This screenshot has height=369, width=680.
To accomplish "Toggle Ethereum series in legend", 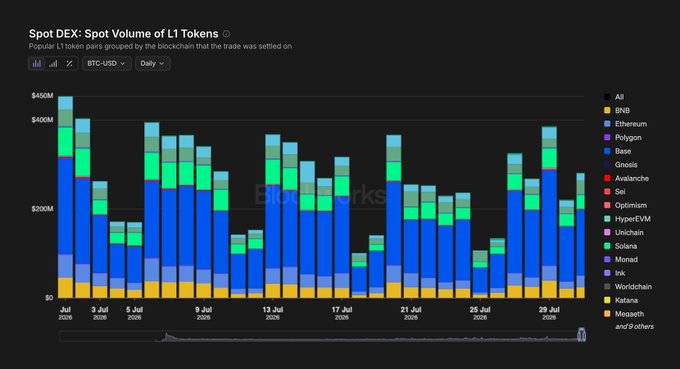I will point(625,124).
